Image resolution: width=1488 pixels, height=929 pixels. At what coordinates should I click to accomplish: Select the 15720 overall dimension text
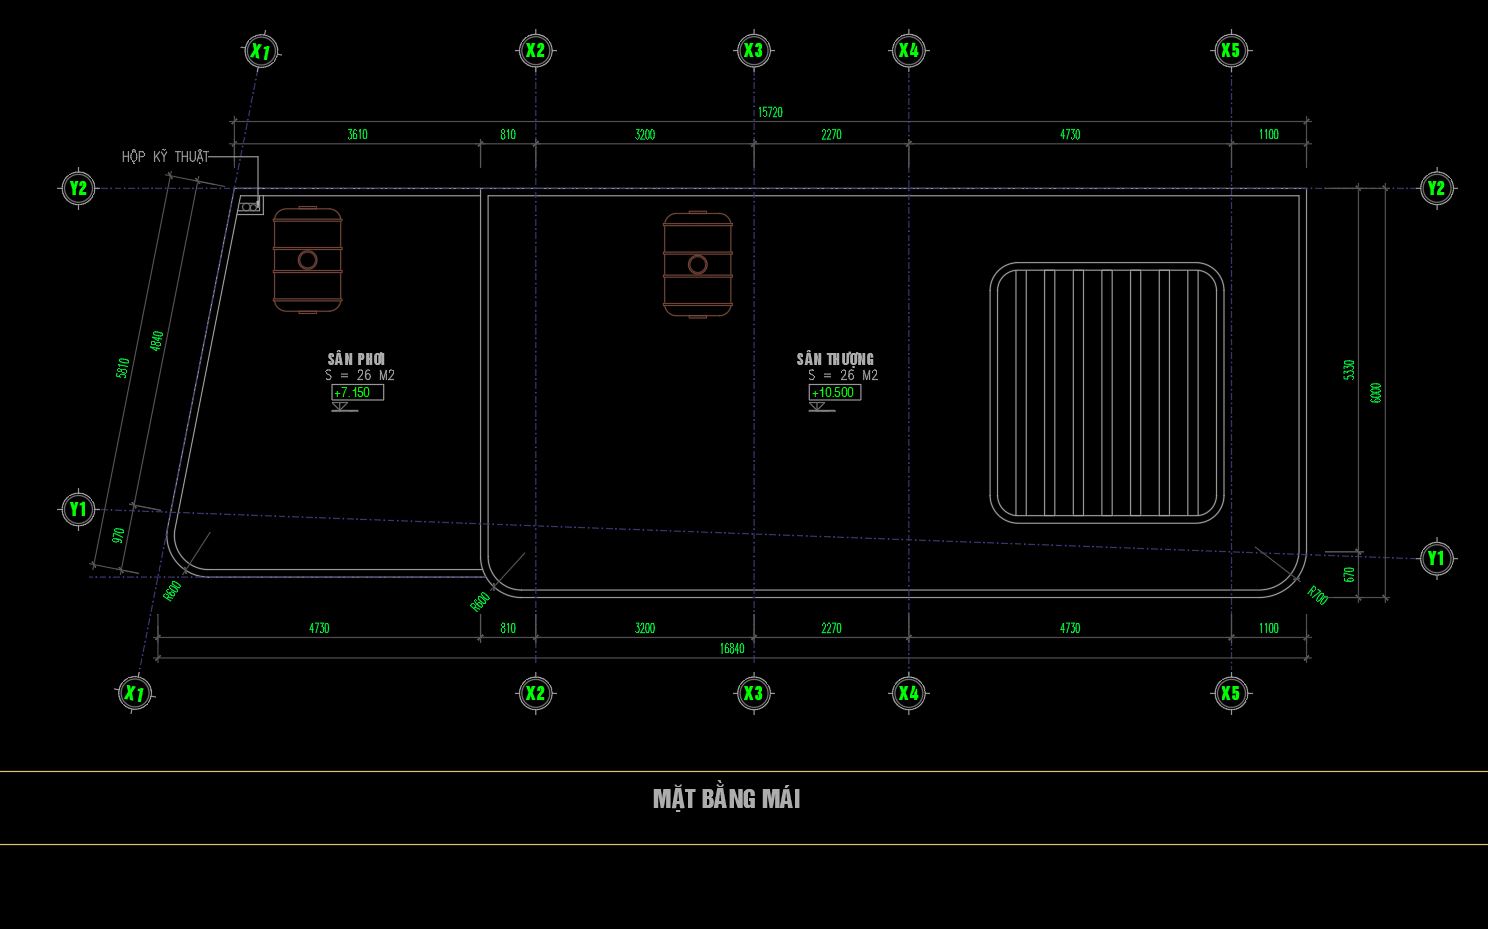tap(770, 113)
